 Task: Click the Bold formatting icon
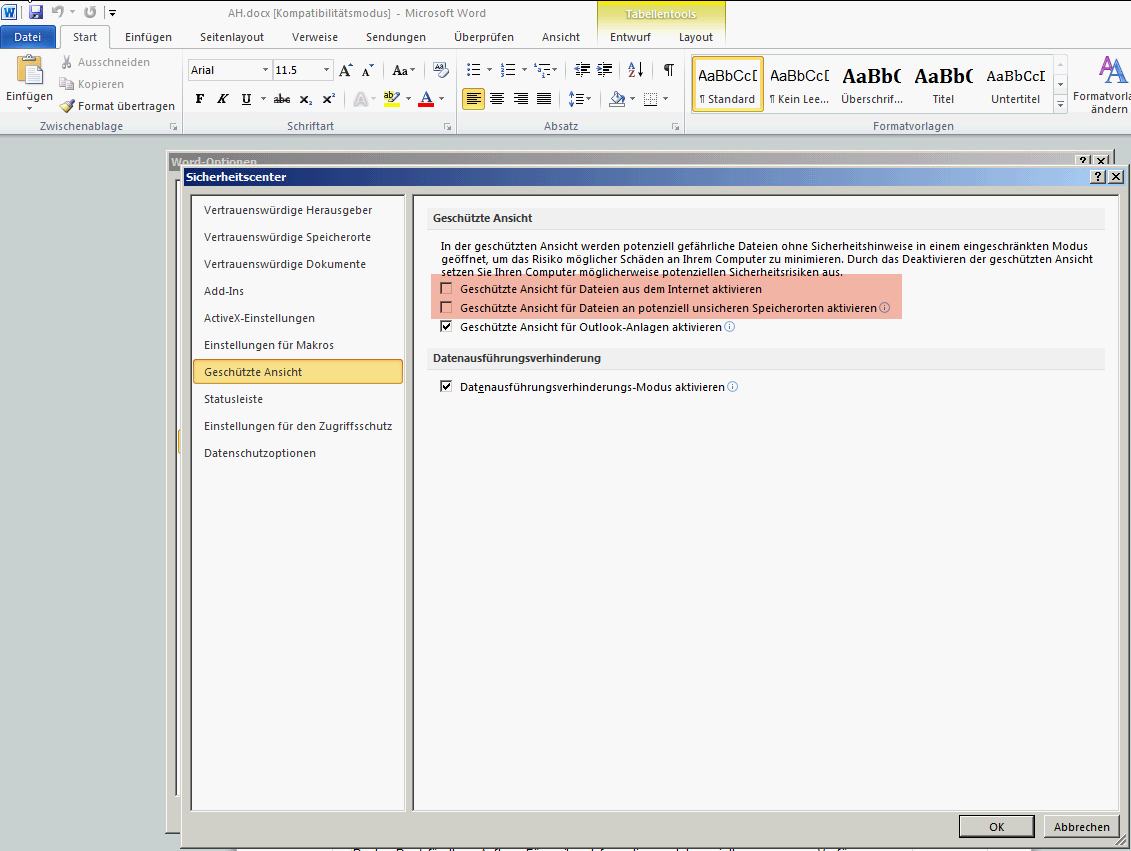(200, 99)
